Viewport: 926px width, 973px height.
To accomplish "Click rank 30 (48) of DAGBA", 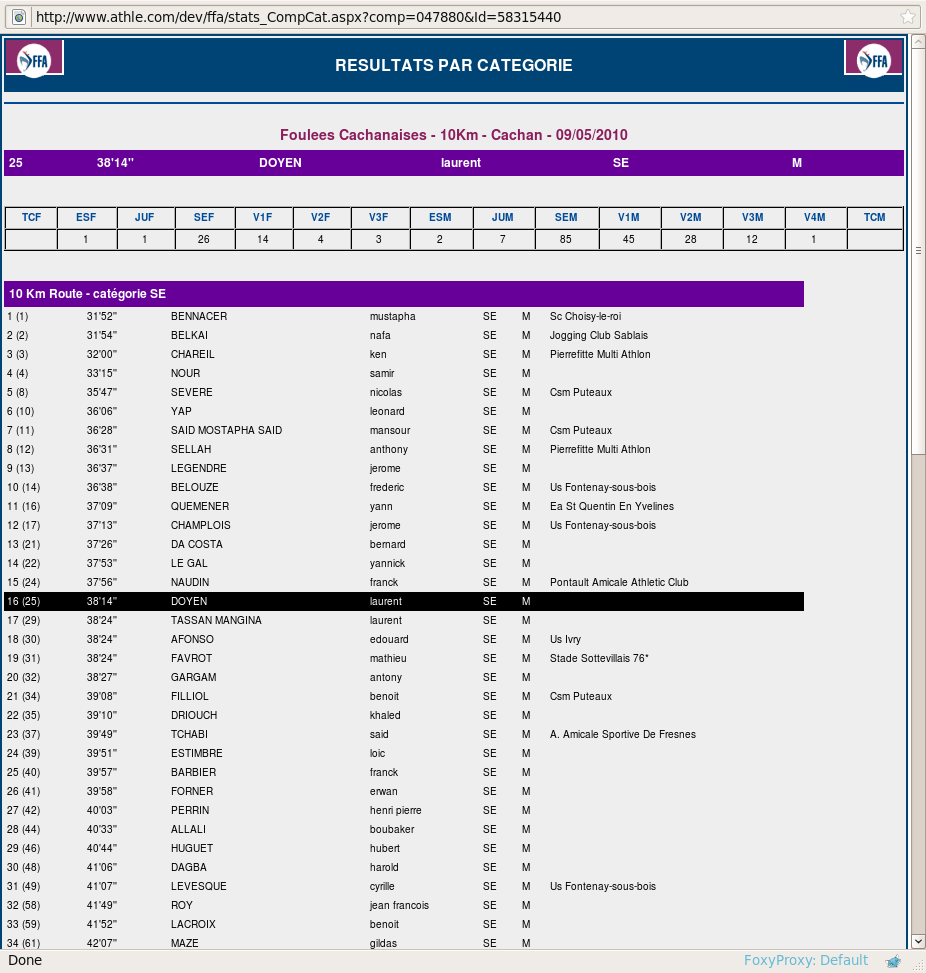I will (x=24, y=867).
